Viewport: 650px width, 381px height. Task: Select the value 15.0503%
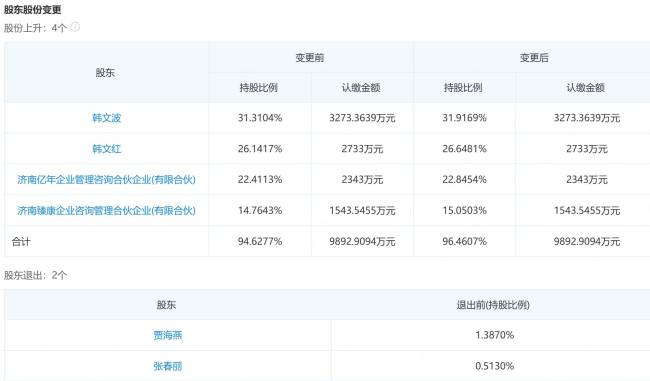coord(464,211)
